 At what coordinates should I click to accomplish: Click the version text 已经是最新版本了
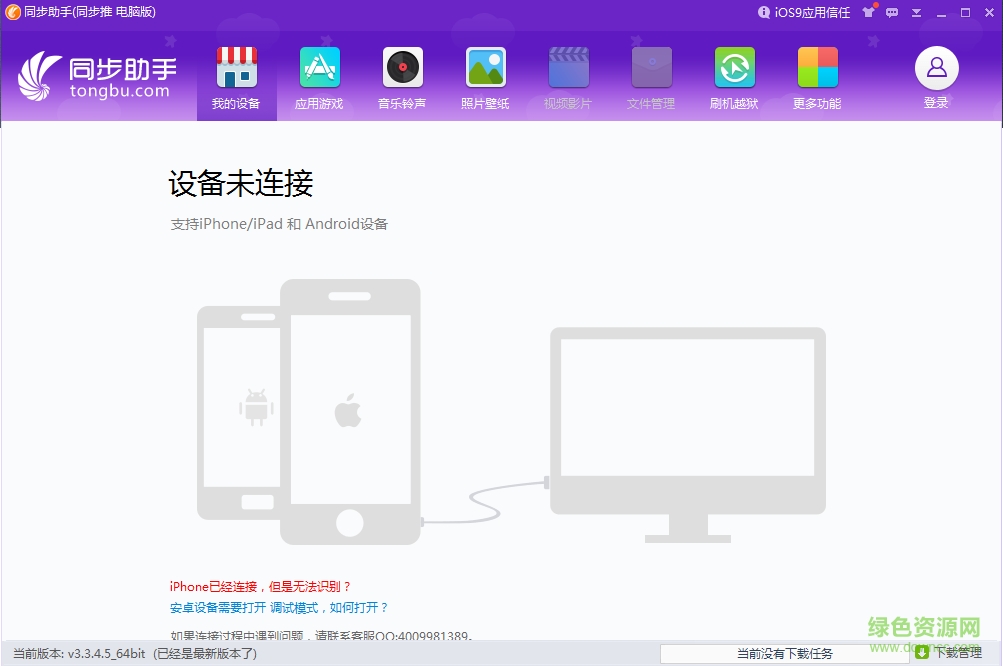point(205,655)
